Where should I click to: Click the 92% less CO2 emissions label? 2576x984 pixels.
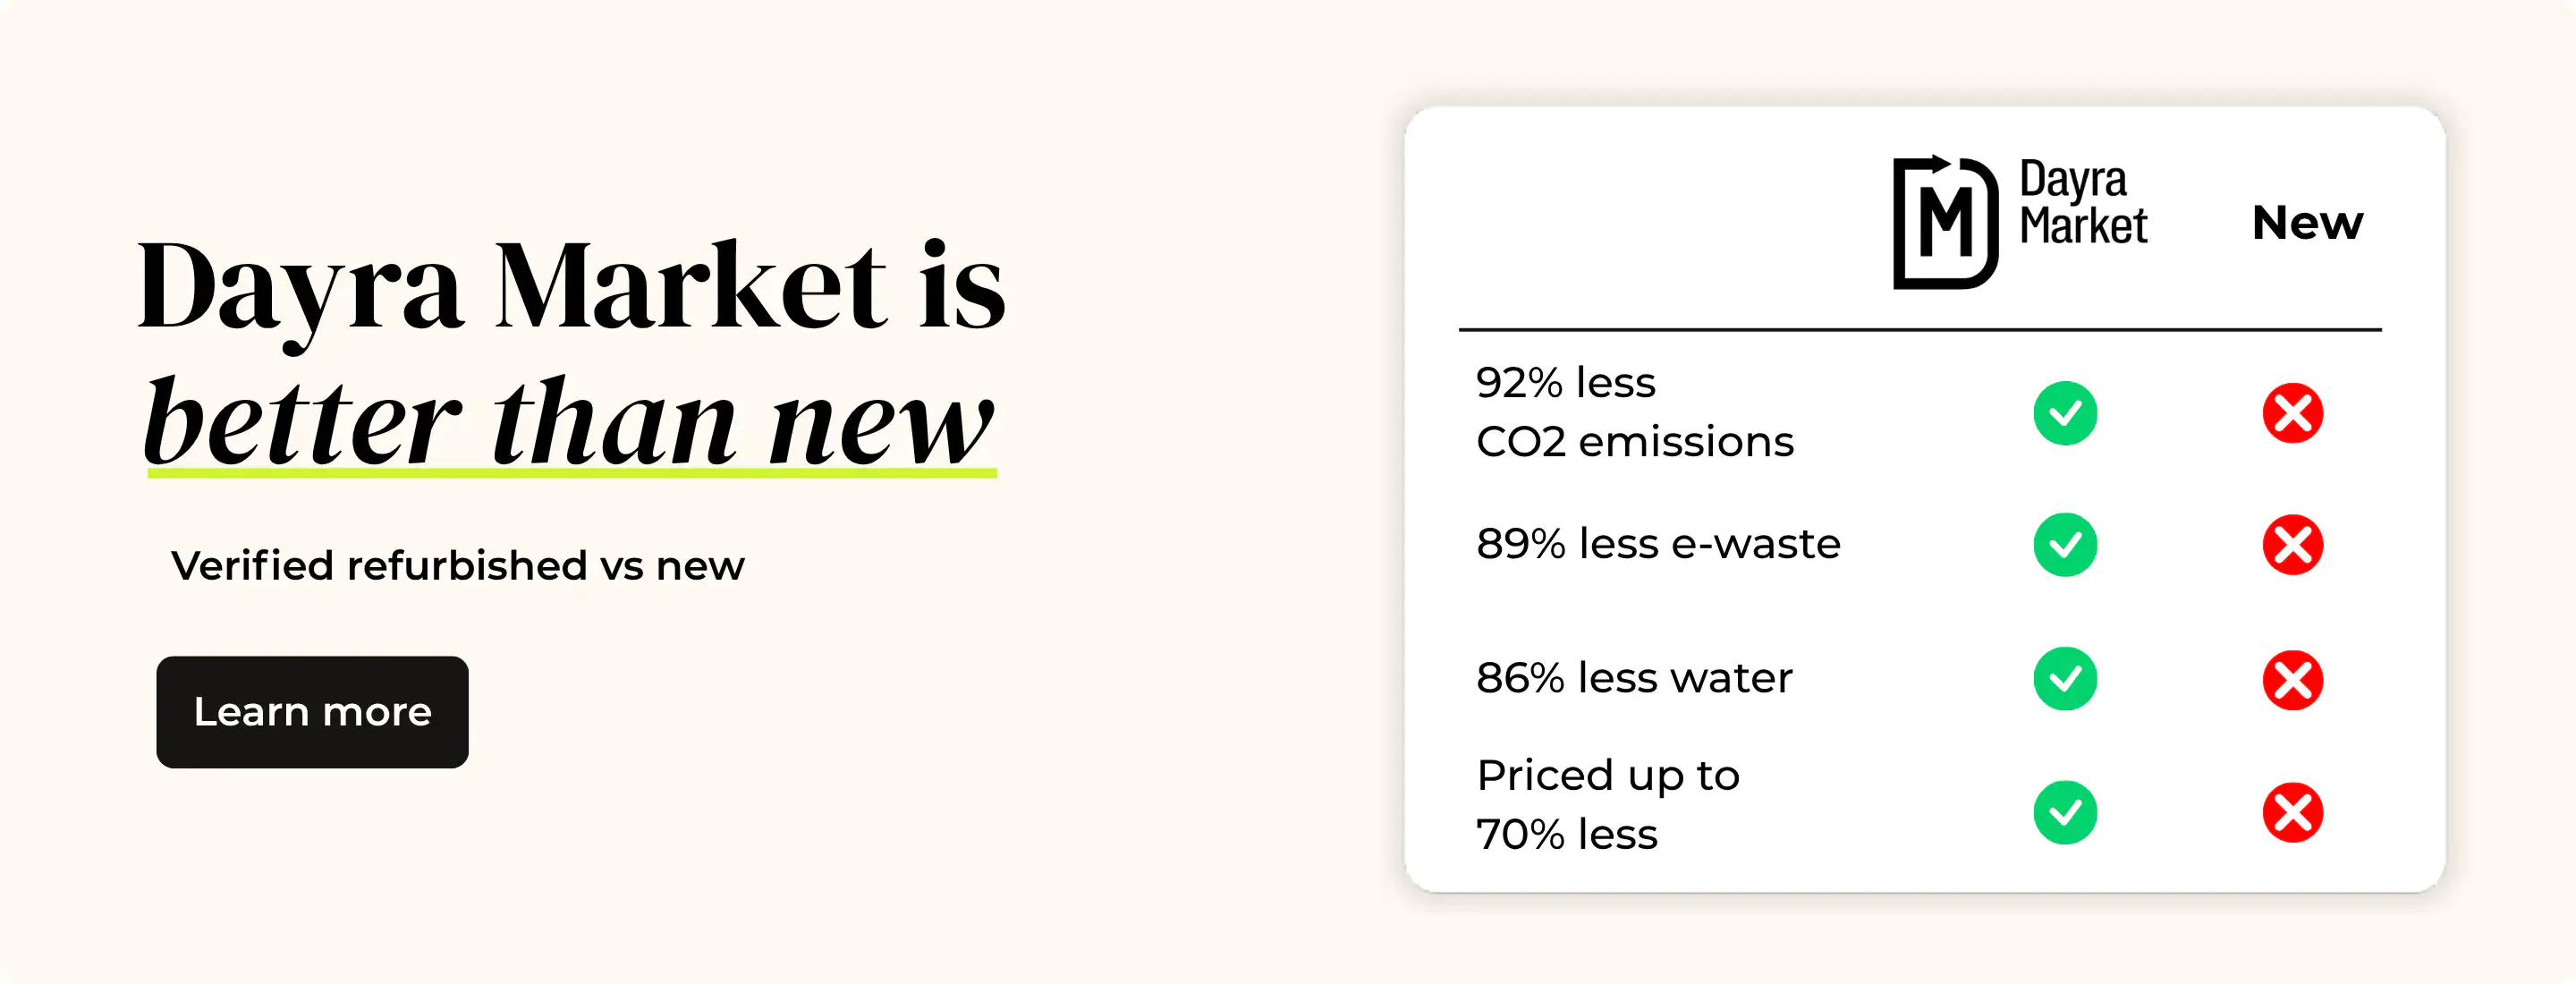(1634, 412)
